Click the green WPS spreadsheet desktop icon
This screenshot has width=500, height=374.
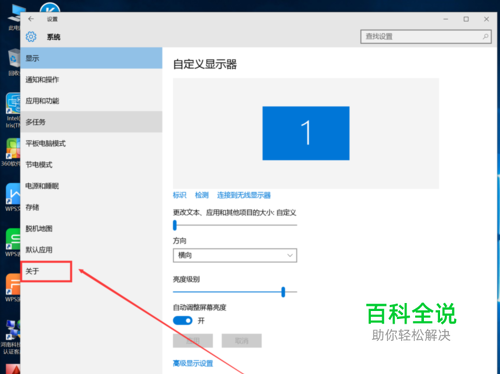pos(12,243)
